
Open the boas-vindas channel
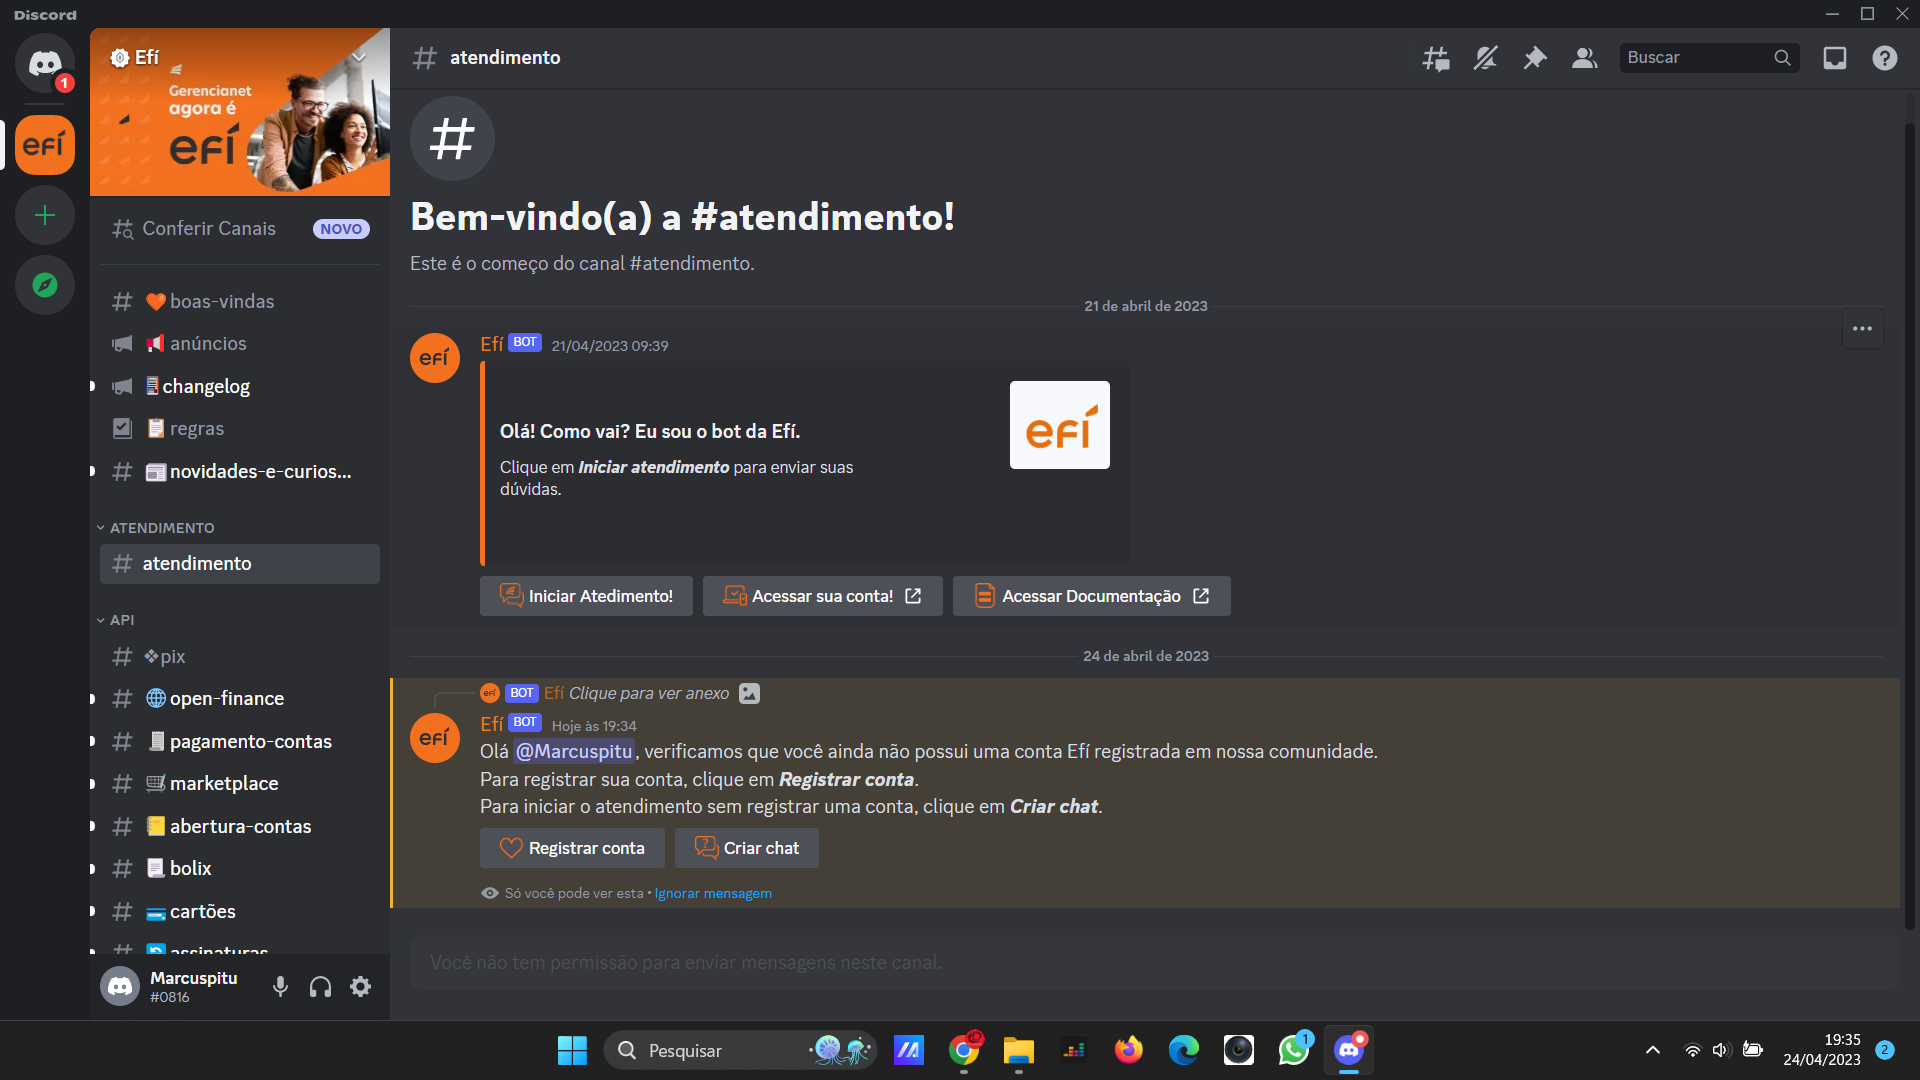(240, 302)
